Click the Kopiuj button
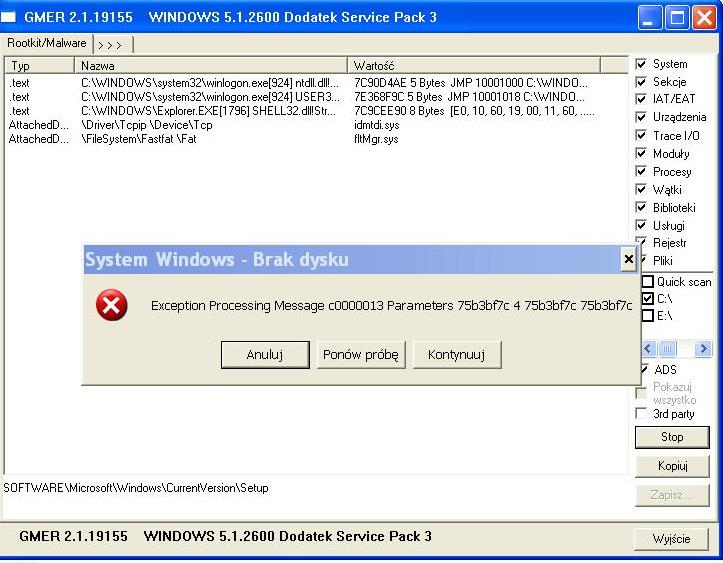 (x=672, y=466)
